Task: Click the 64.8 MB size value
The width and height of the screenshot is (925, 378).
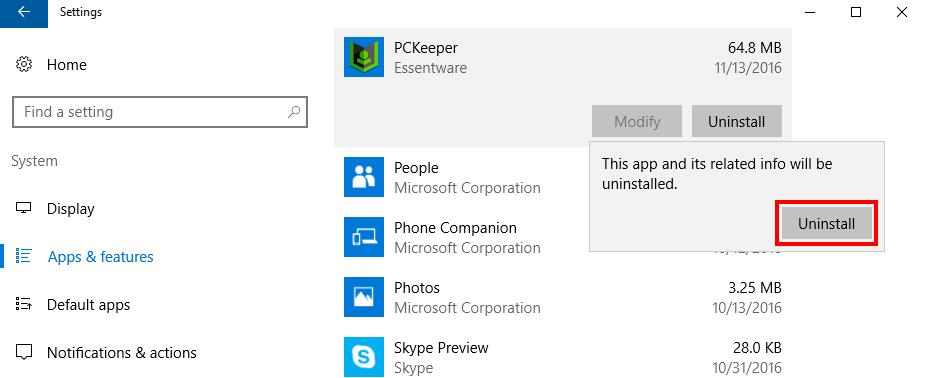Action: click(x=755, y=48)
